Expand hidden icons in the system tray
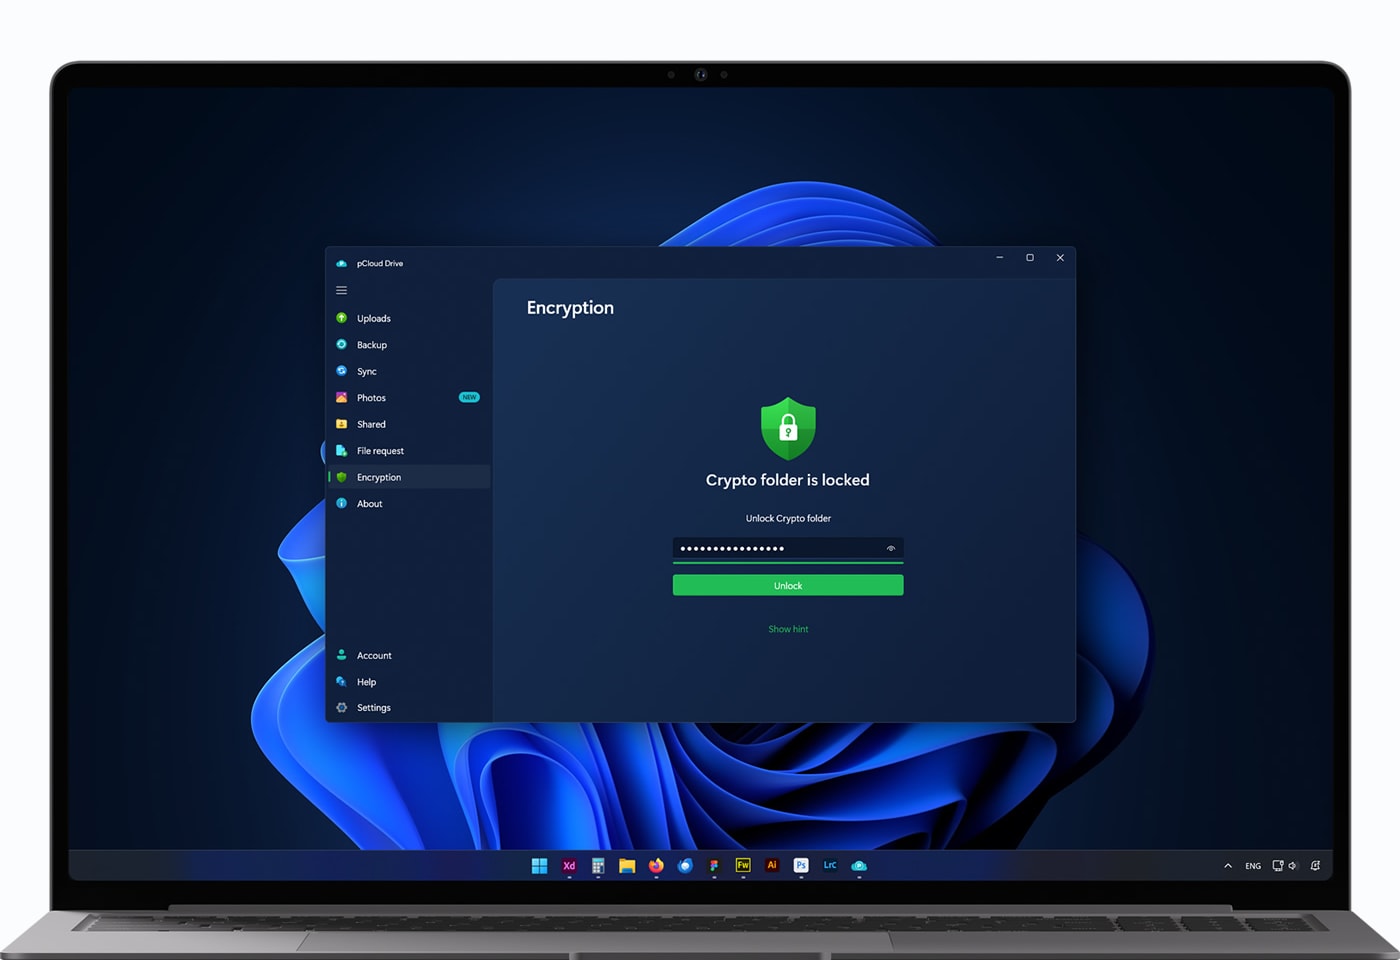The image size is (1400, 960). point(1227,865)
